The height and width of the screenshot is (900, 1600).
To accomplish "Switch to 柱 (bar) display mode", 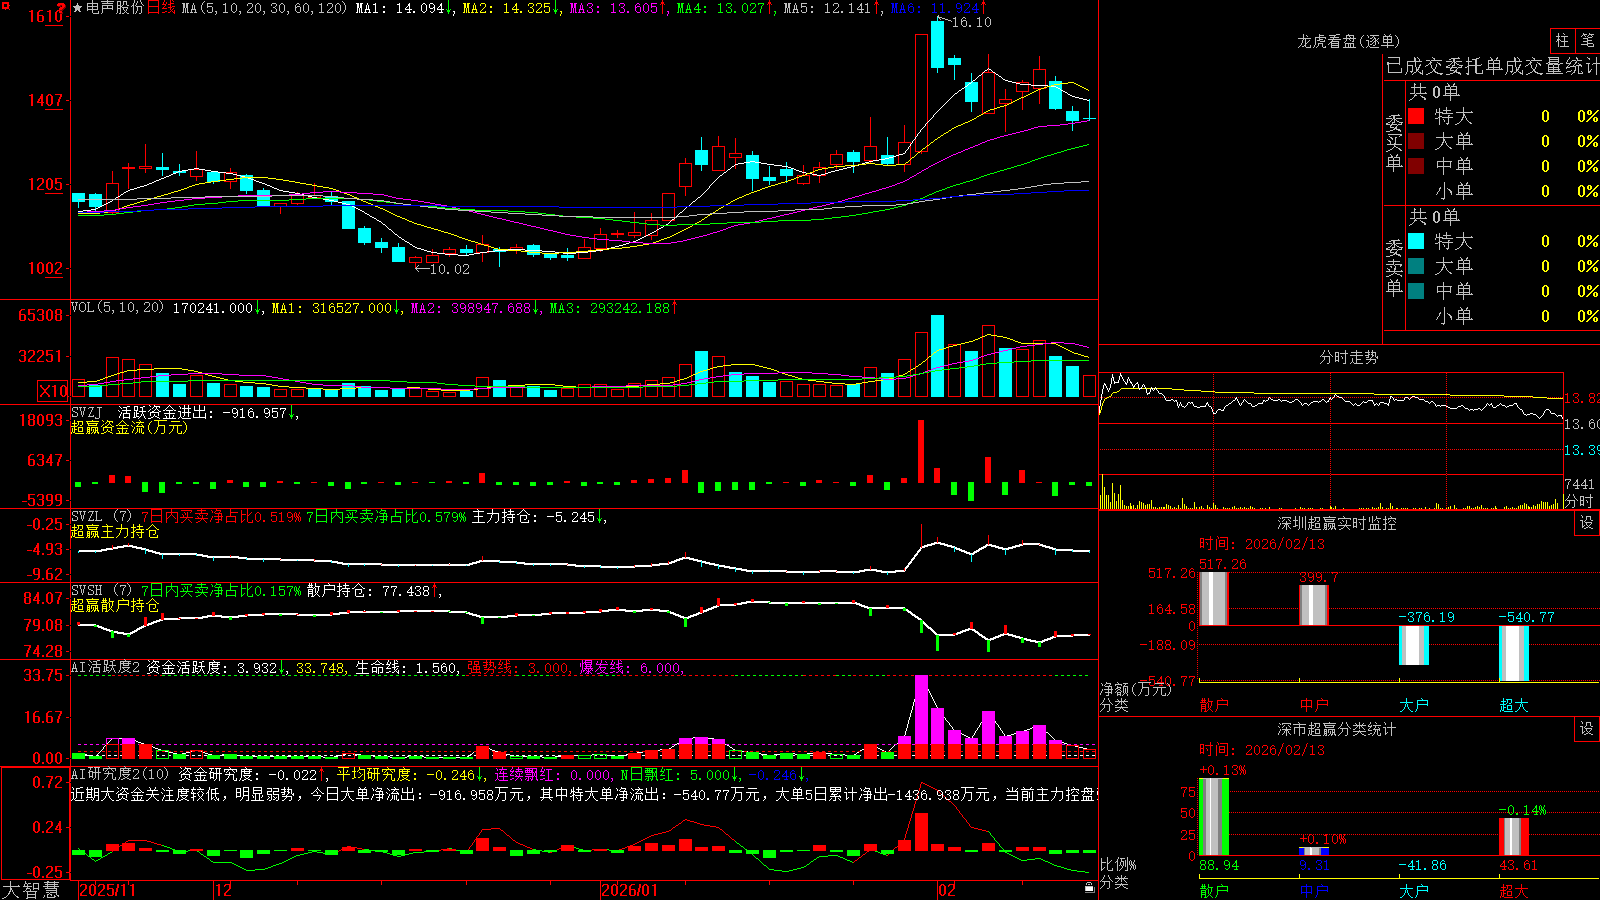I will 1562,40.
